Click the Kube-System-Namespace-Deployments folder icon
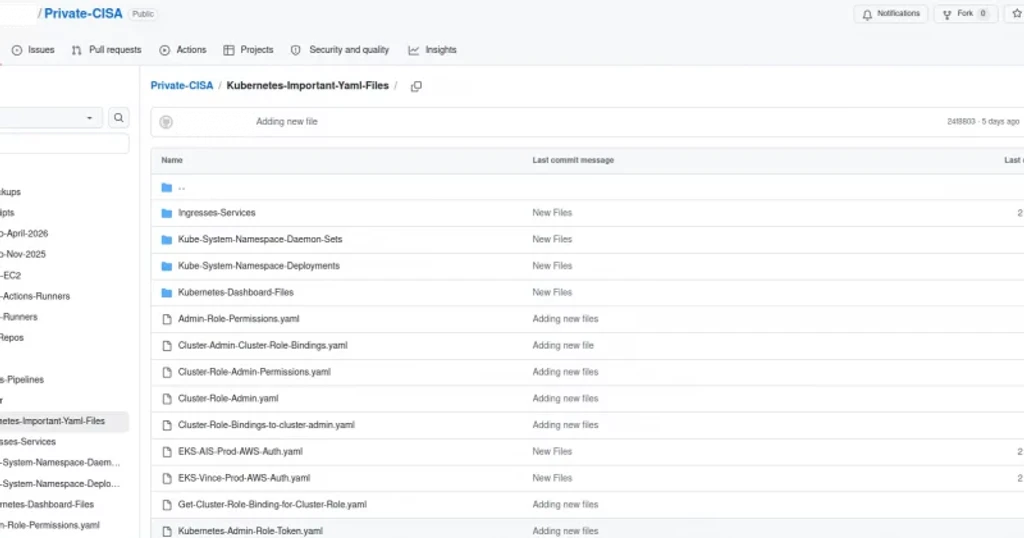Screen dimensions: 1024x538 (167, 266)
